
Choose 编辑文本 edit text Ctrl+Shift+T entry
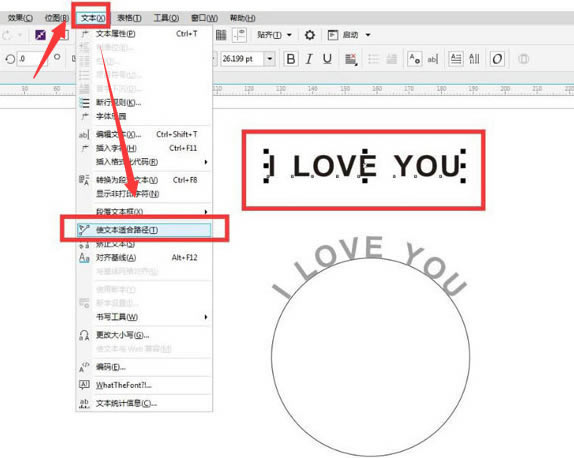tap(144, 134)
